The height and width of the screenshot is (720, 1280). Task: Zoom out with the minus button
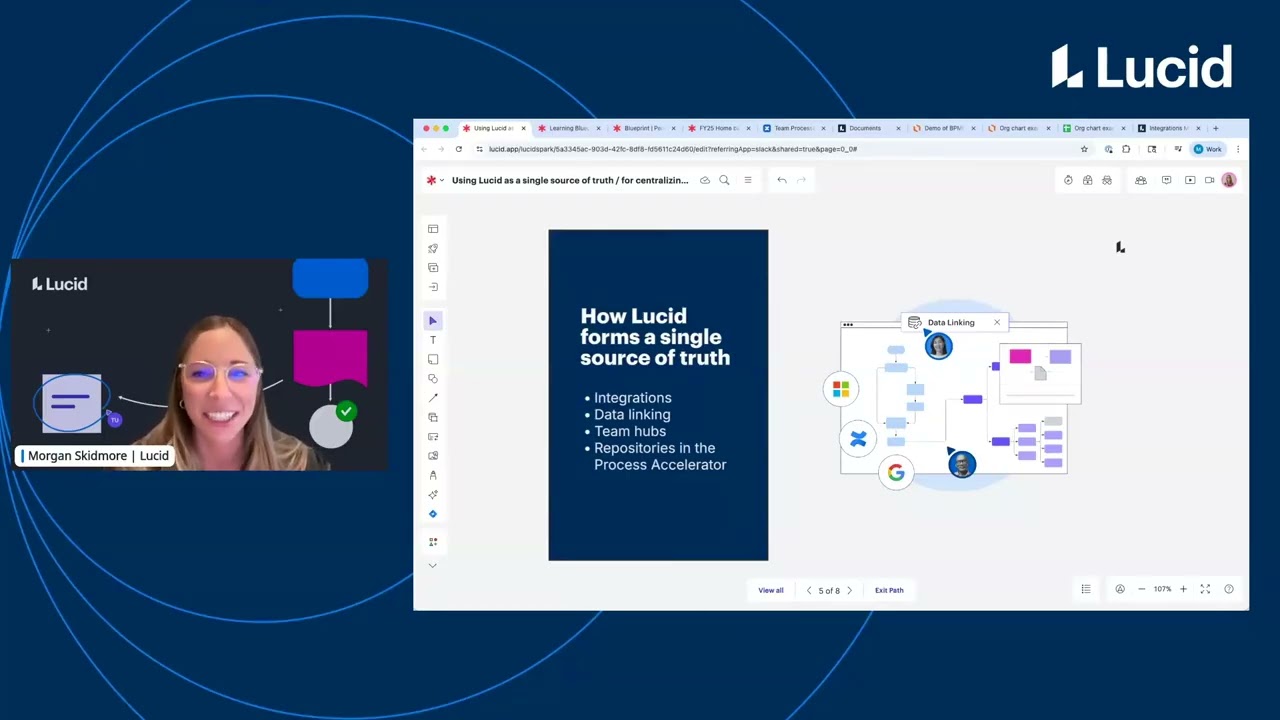point(1142,589)
